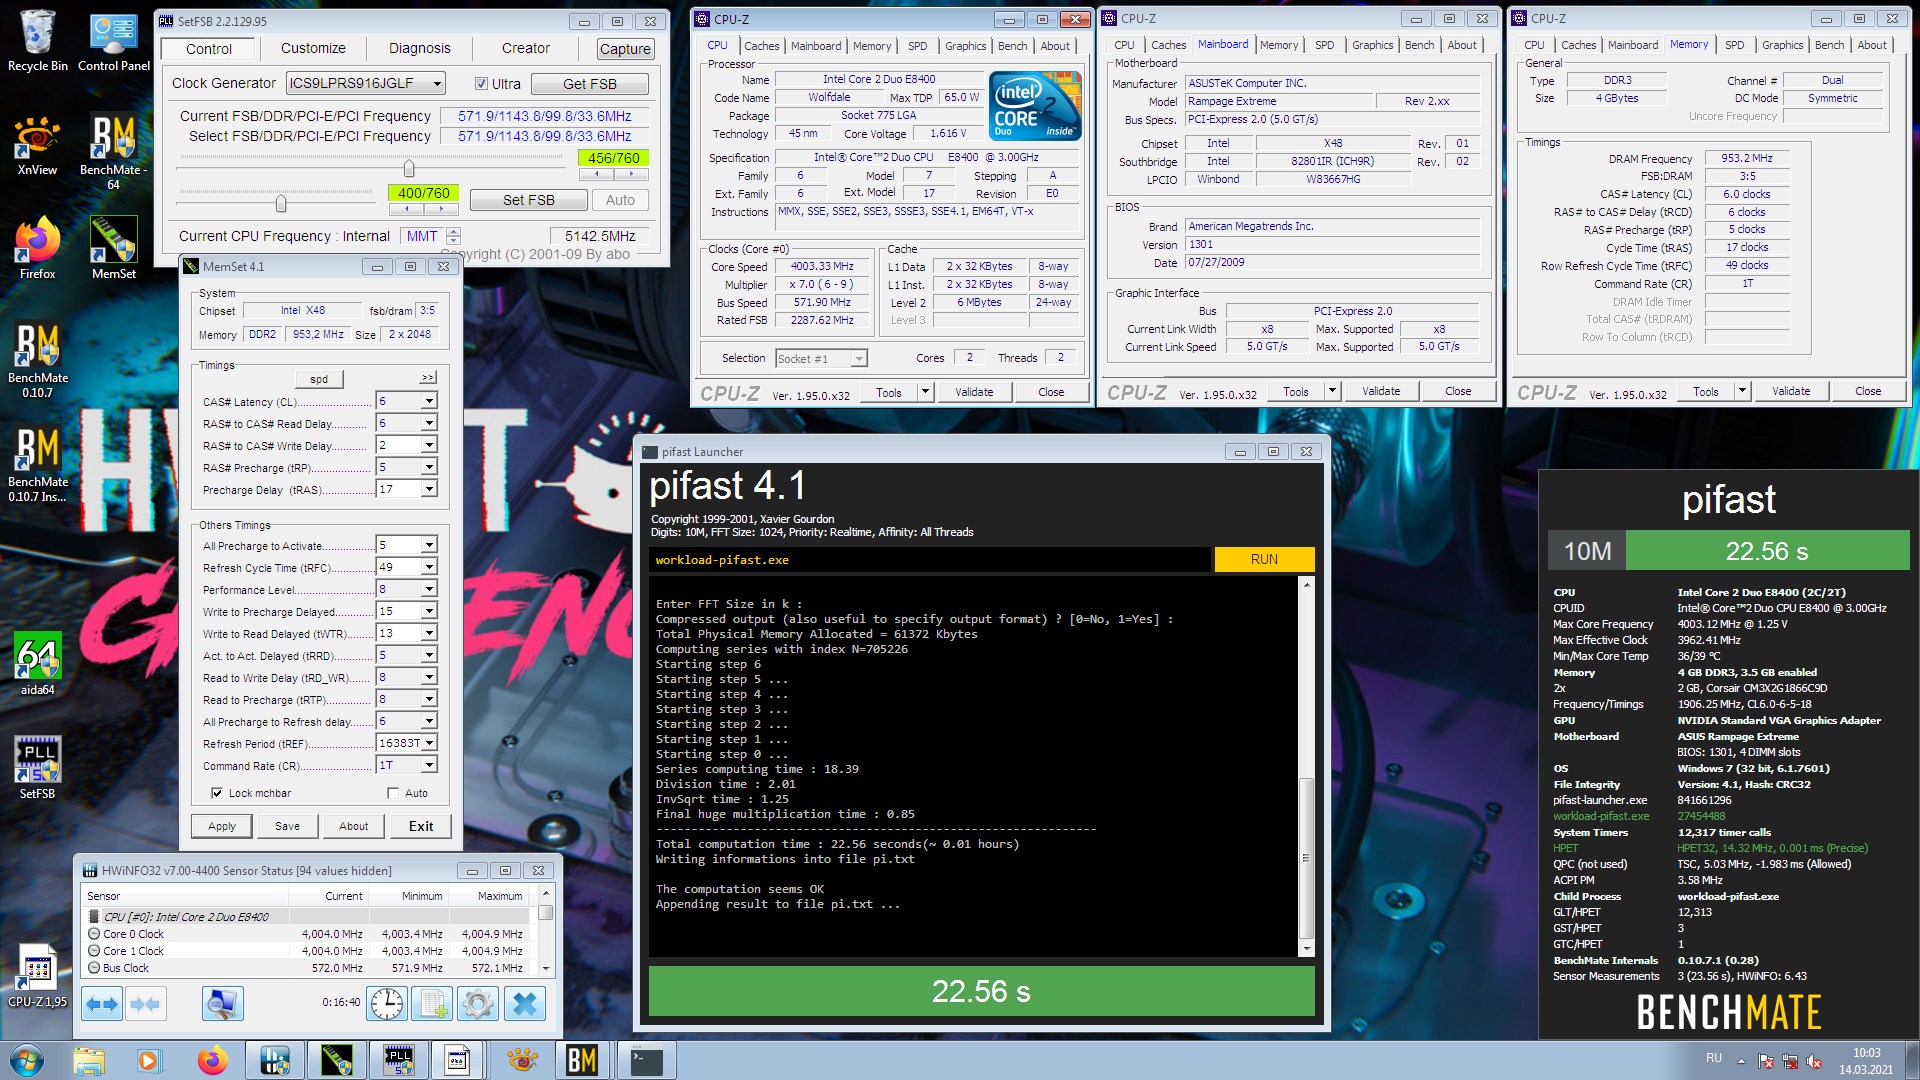The height and width of the screenshot is (1080, 1920).
Task: Open CAS# Latency dropdown in MemSet
Action: [x=429, y=401]
